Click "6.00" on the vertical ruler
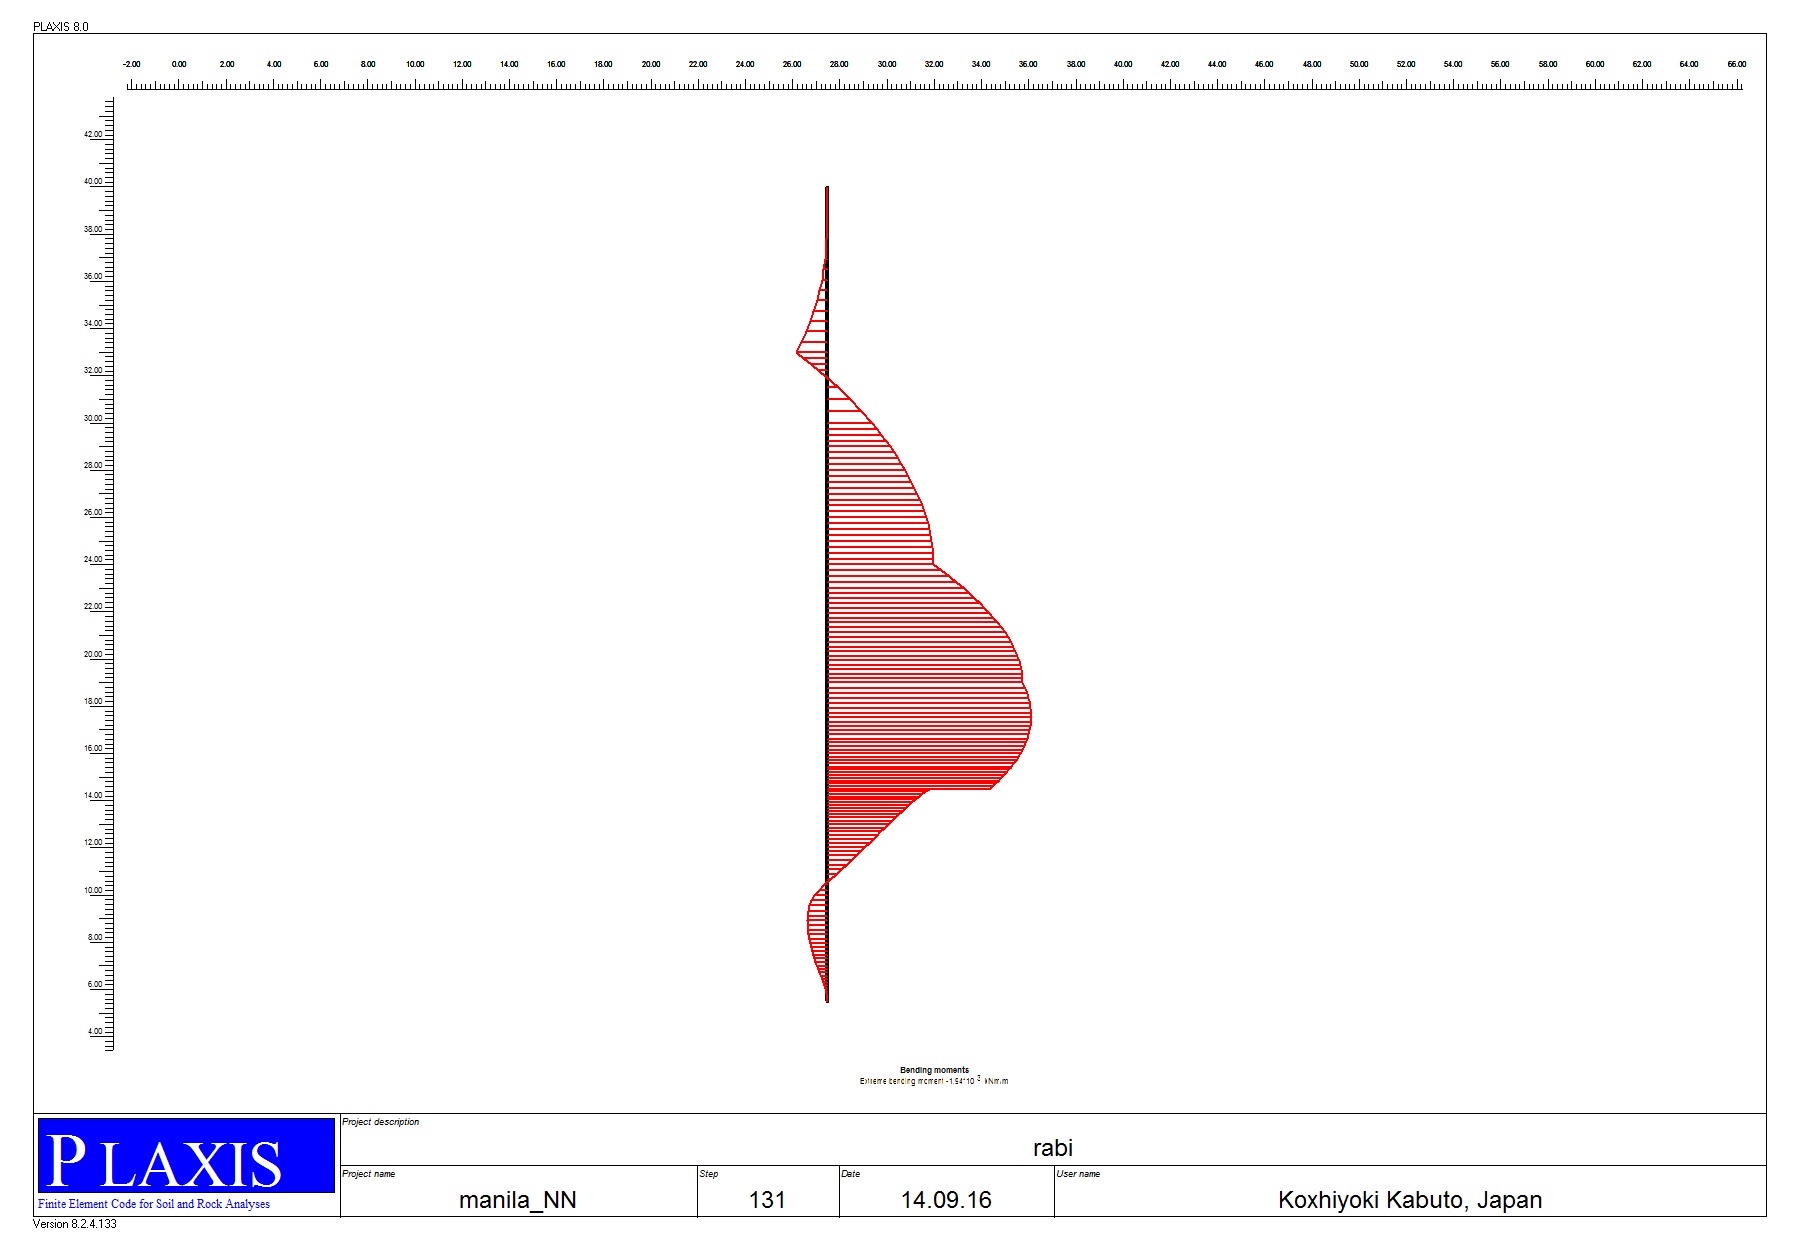This screenshot has height=1250, width=1800. (x=95, y=985)
